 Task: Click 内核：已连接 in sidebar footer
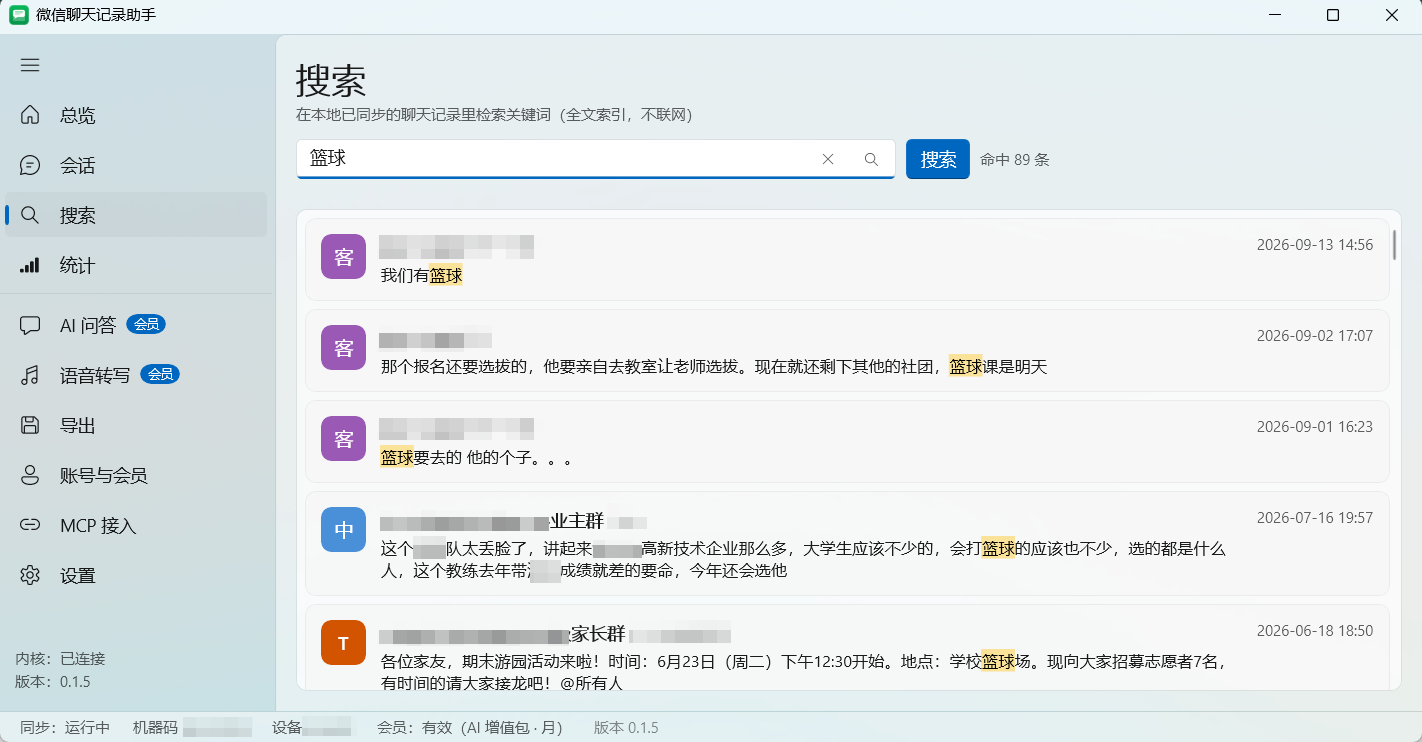(60, 658)
